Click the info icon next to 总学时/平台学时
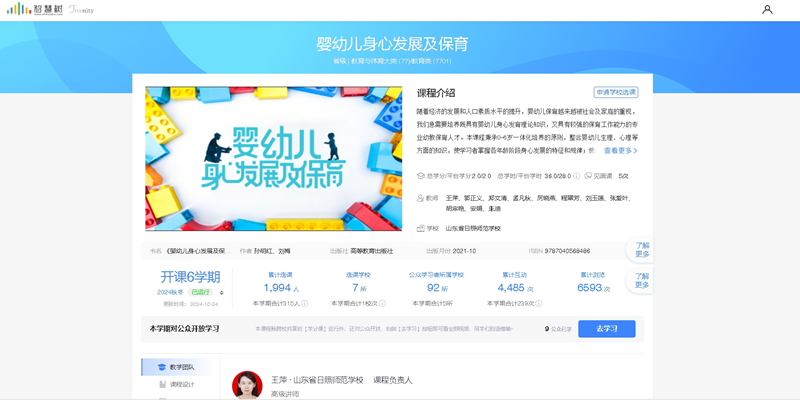 pyautogui.click(x=577, y=176)
